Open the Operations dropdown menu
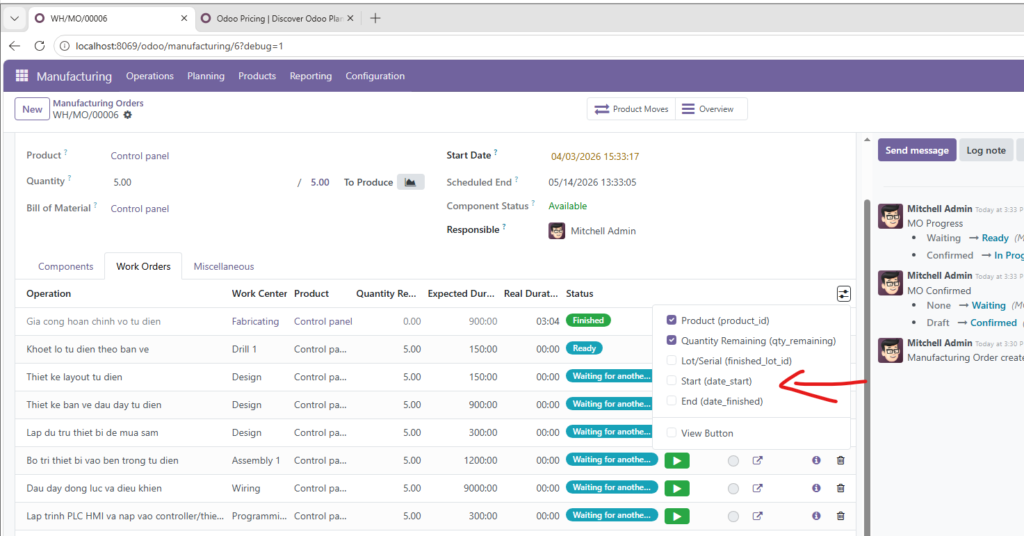Viewport: 1024px width, 536px height. pos(150,77)
